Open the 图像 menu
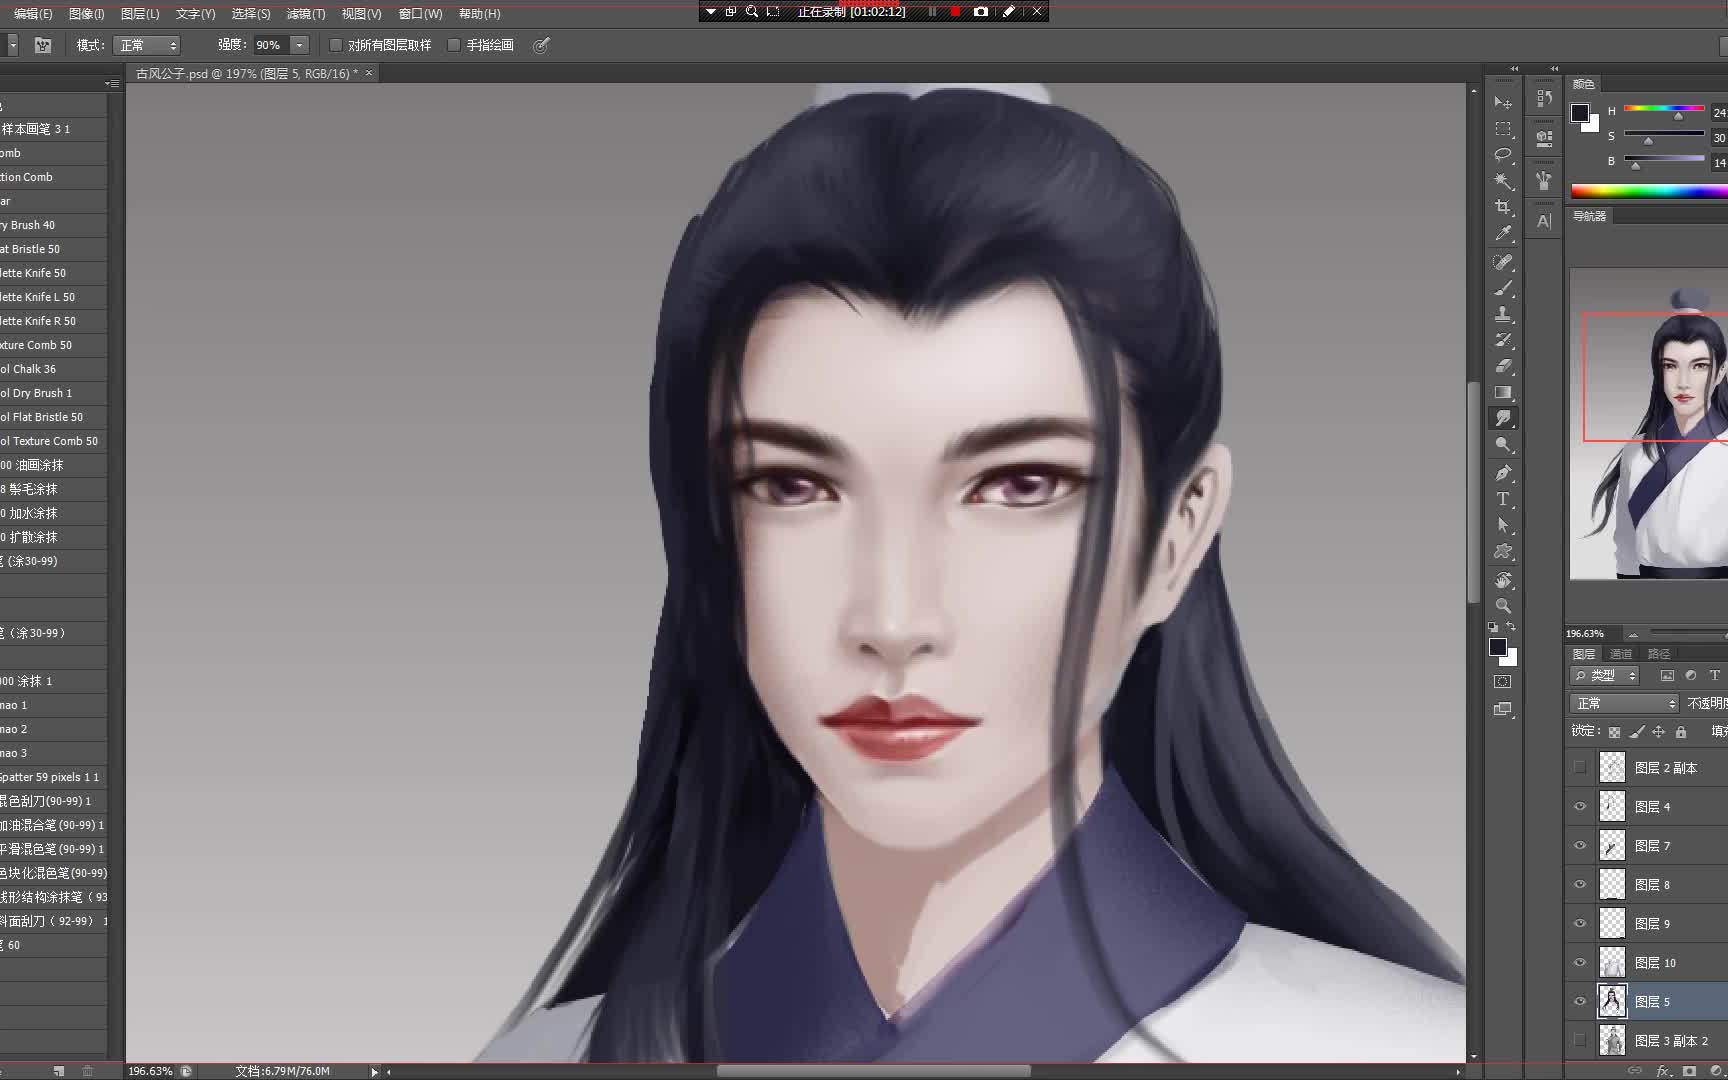 [85, 13]
